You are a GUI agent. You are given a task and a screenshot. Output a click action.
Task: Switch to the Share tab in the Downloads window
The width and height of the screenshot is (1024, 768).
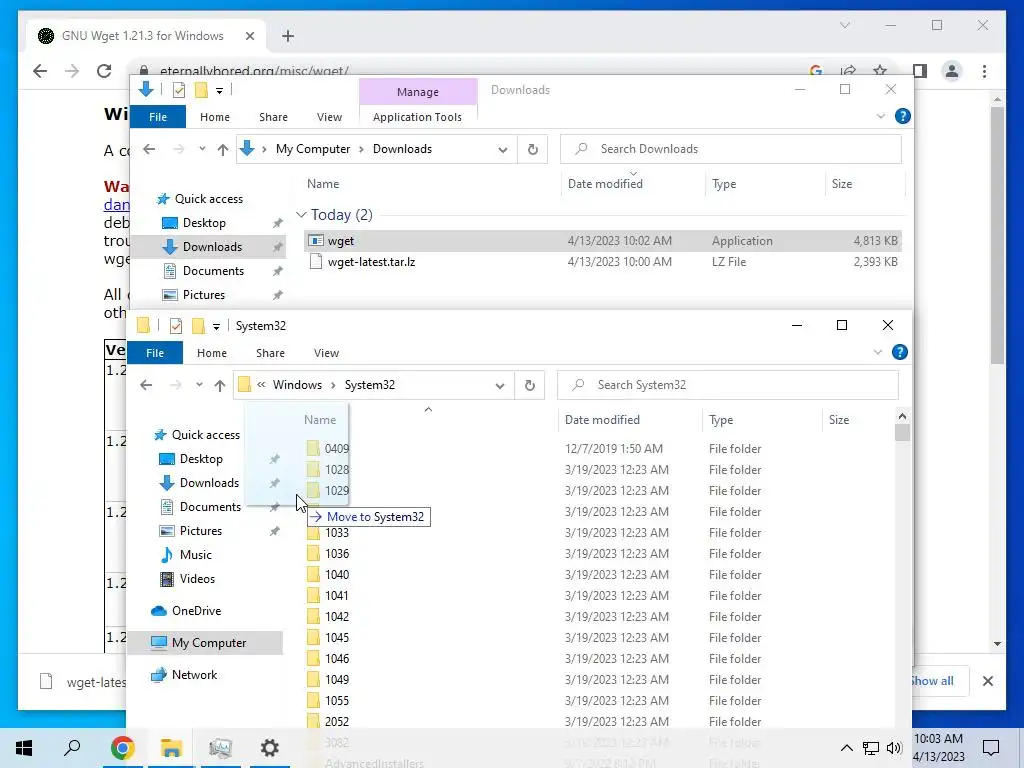point(273,117)
